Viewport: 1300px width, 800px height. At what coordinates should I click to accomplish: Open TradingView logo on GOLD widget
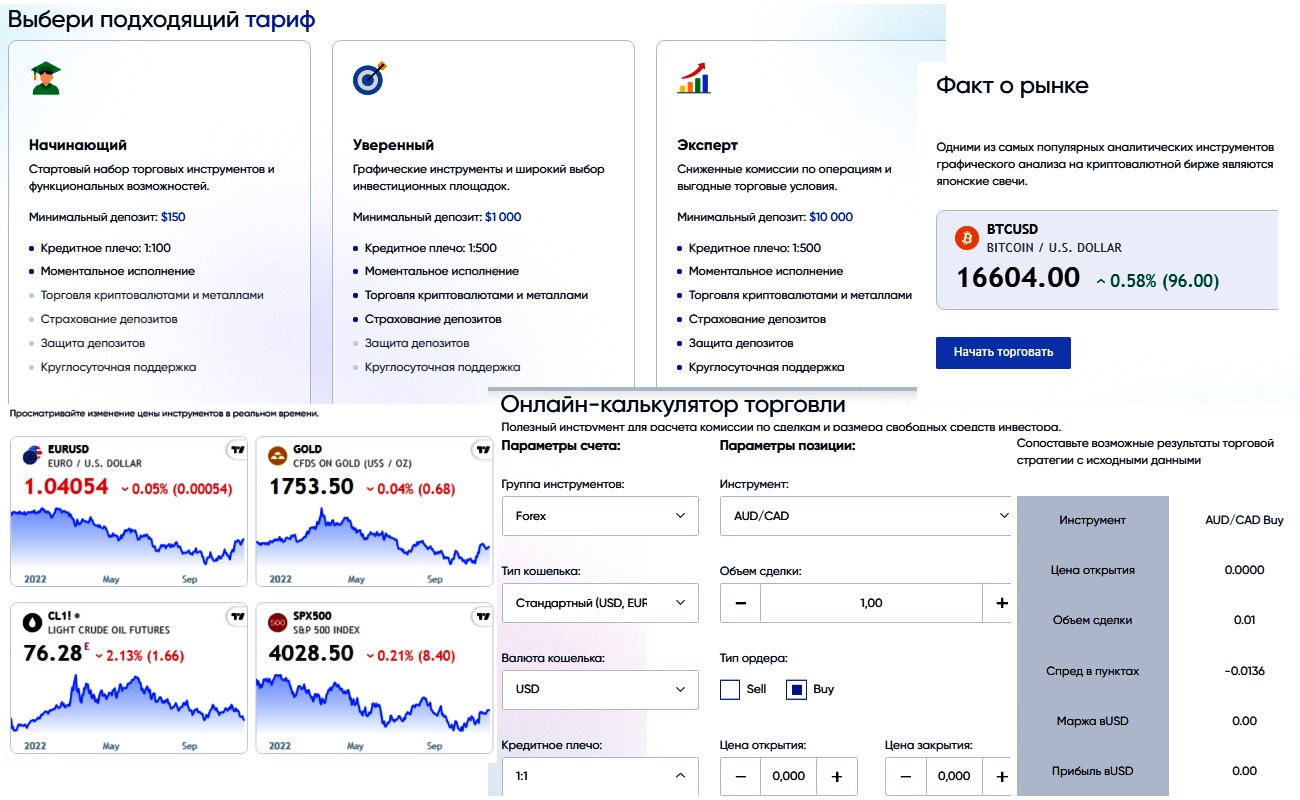click(482, 450)
